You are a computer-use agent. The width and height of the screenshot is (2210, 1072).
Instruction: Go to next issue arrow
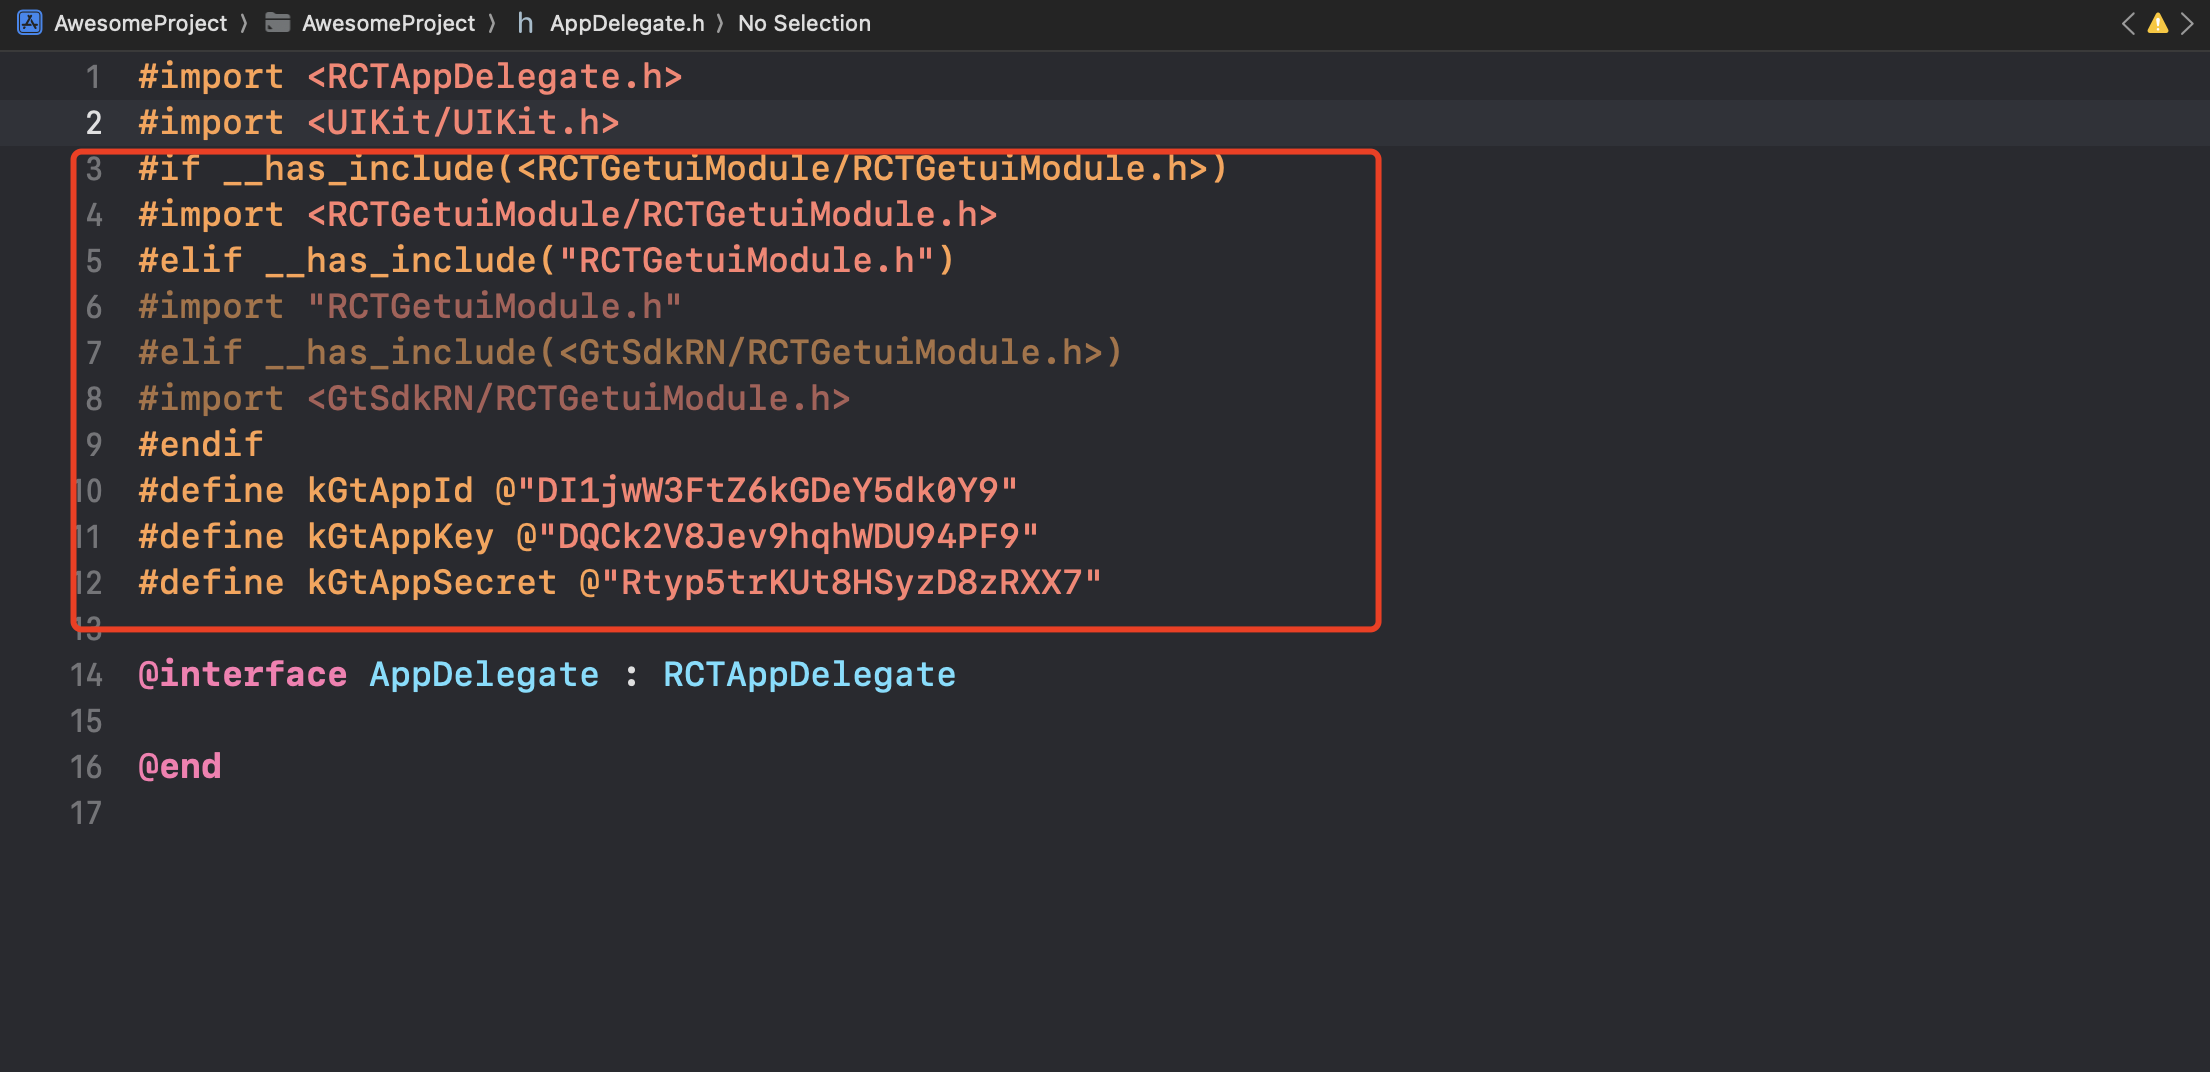(2187, 23)
